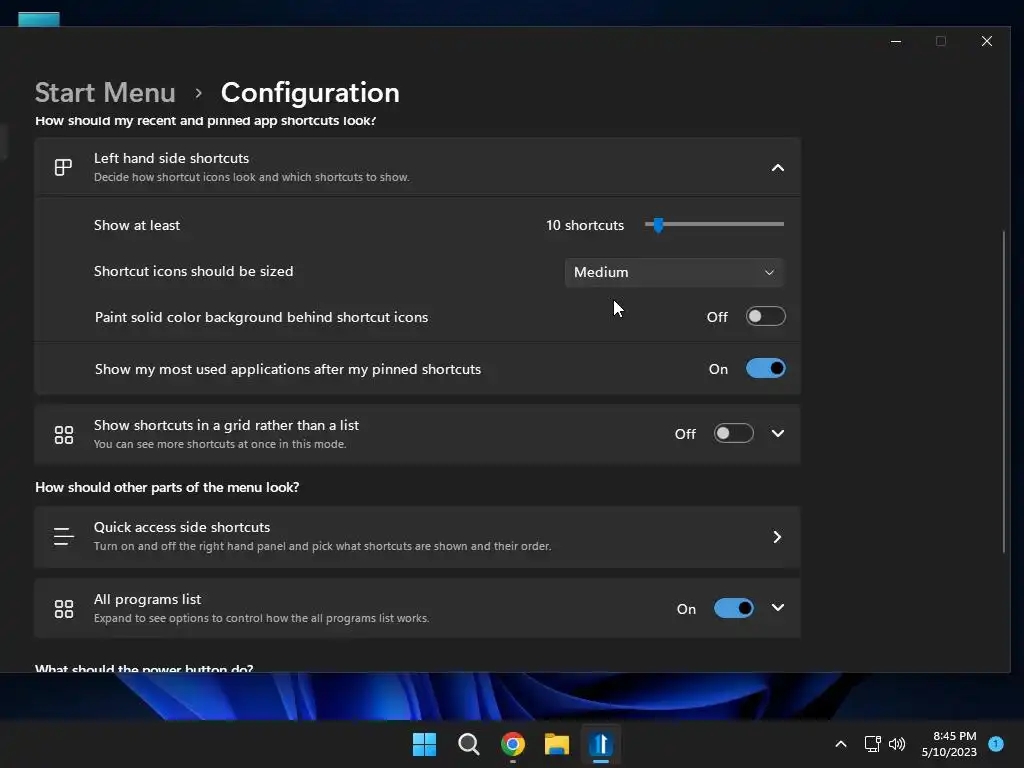Screen dimensions: 1024x768
Task: Open Quick access side shortcuts page arrow
Action: [777, 537]
